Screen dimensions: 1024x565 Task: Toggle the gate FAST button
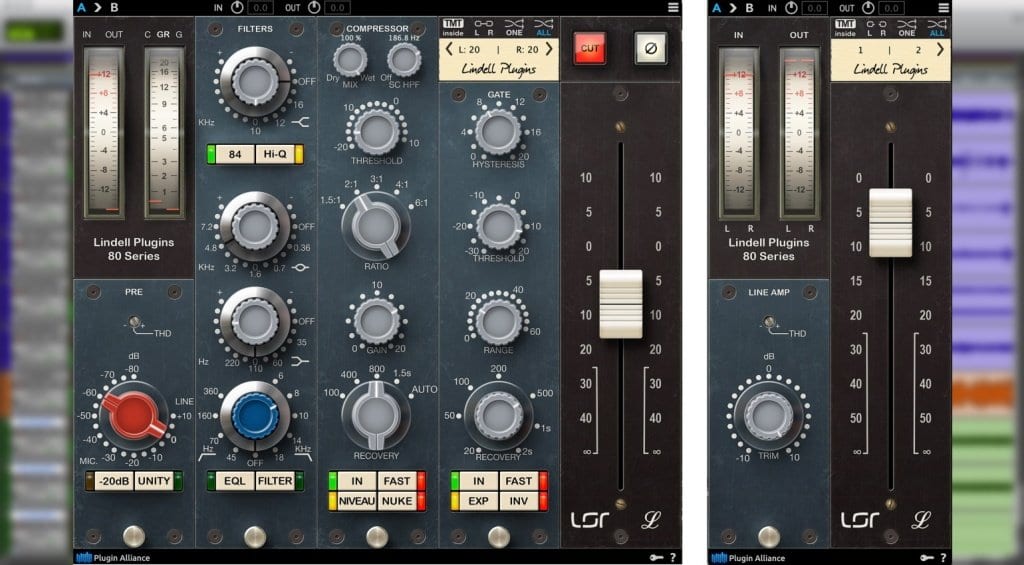(x=519, y=481)
